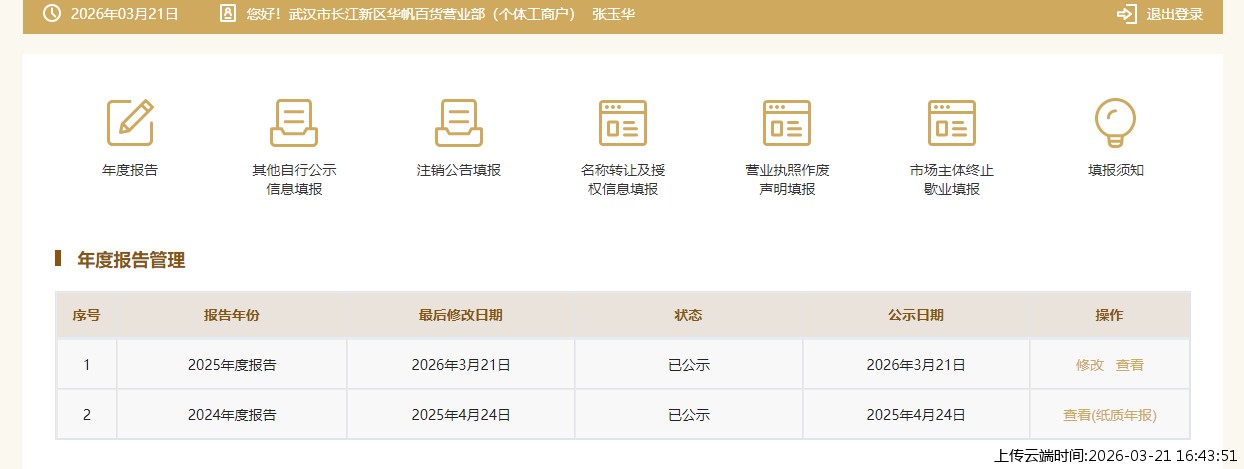Open the 注销公告填报 tray icon

coord(458,122)
